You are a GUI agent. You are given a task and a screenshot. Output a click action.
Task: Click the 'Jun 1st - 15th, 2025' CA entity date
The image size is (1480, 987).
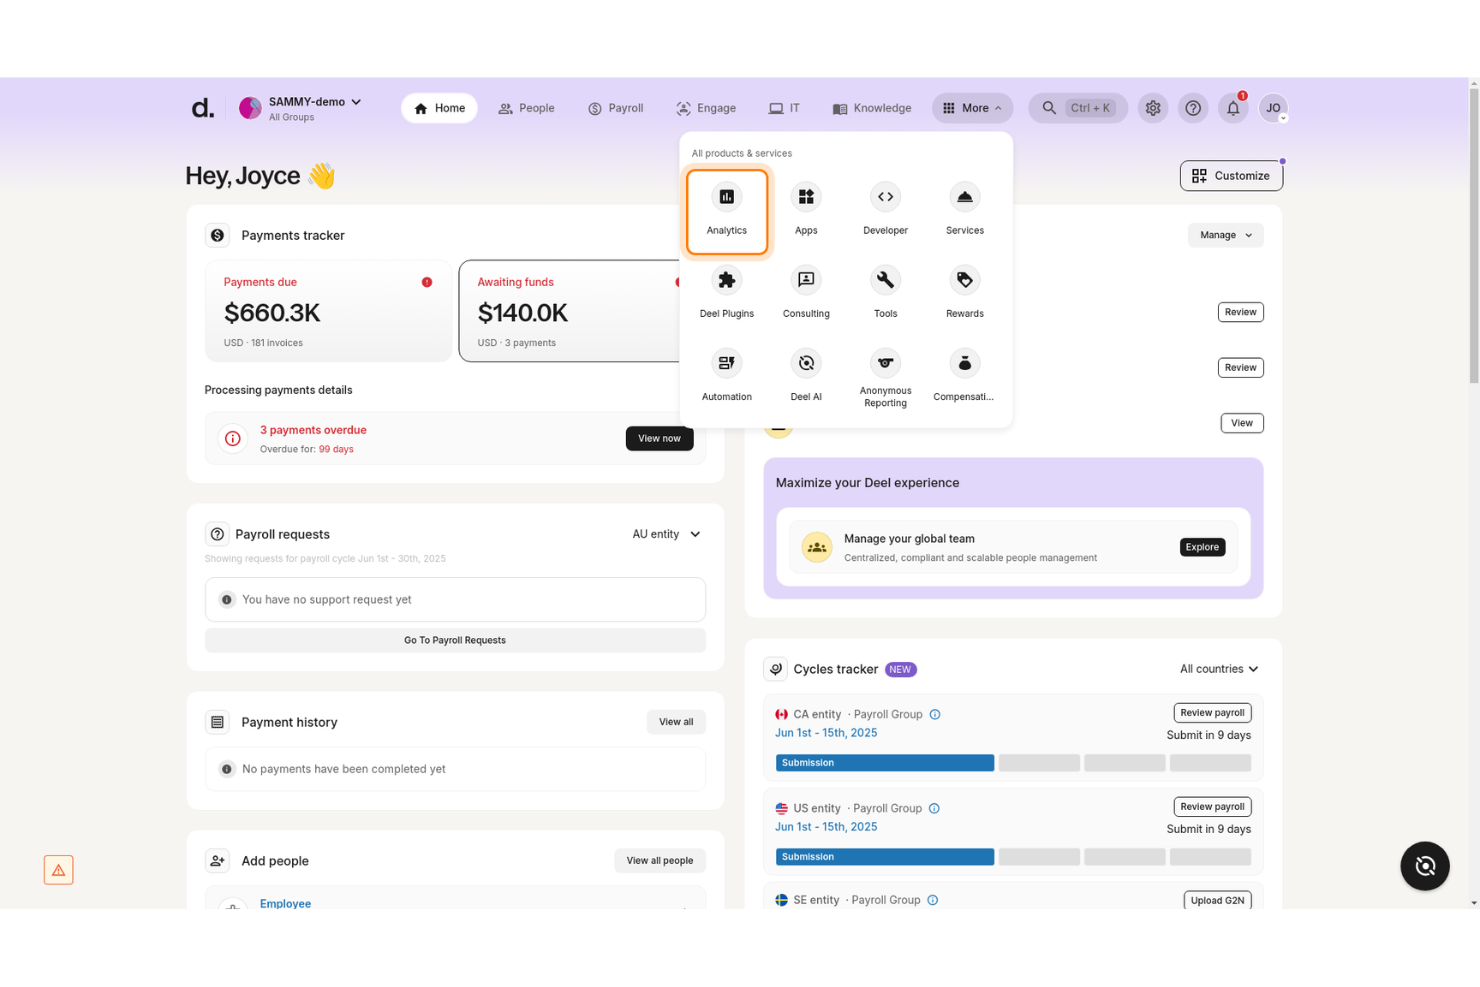click(826, 733)
